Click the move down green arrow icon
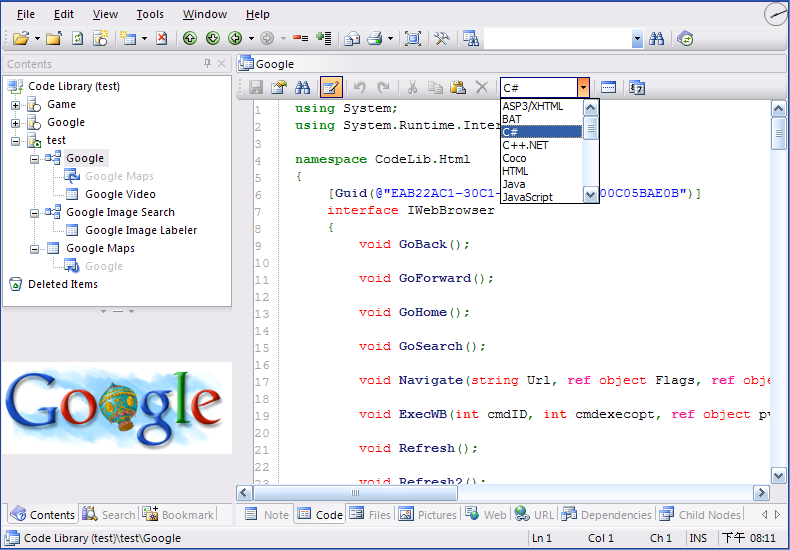The height and width of the screenshot is (550, 790). [x=213, y=38]
